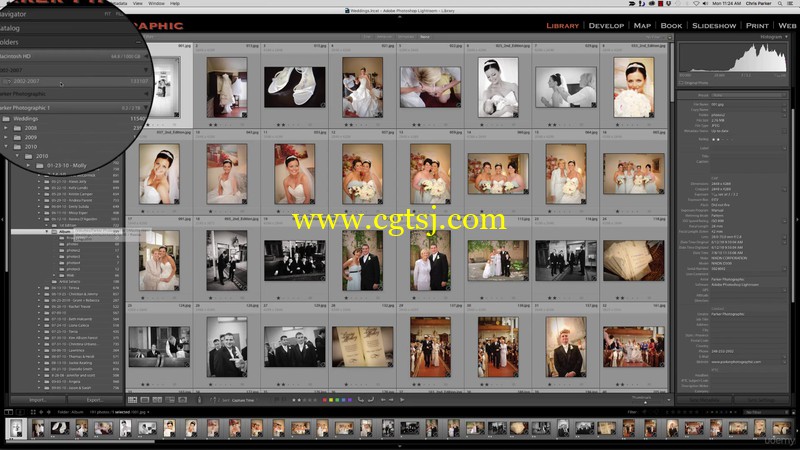Switch to the Library module
The image size is (800, 450).
562,26
